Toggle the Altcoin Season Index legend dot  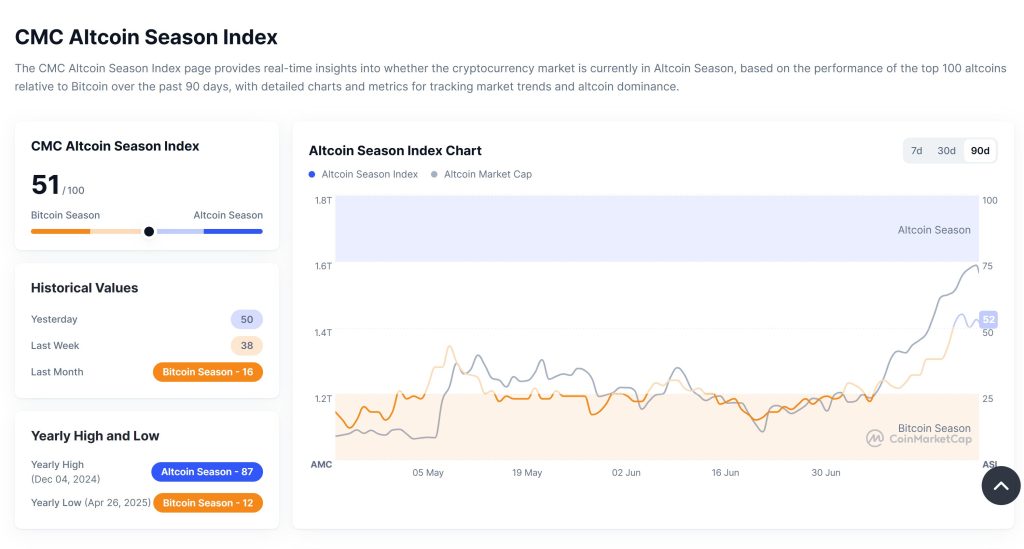point(313,174)
